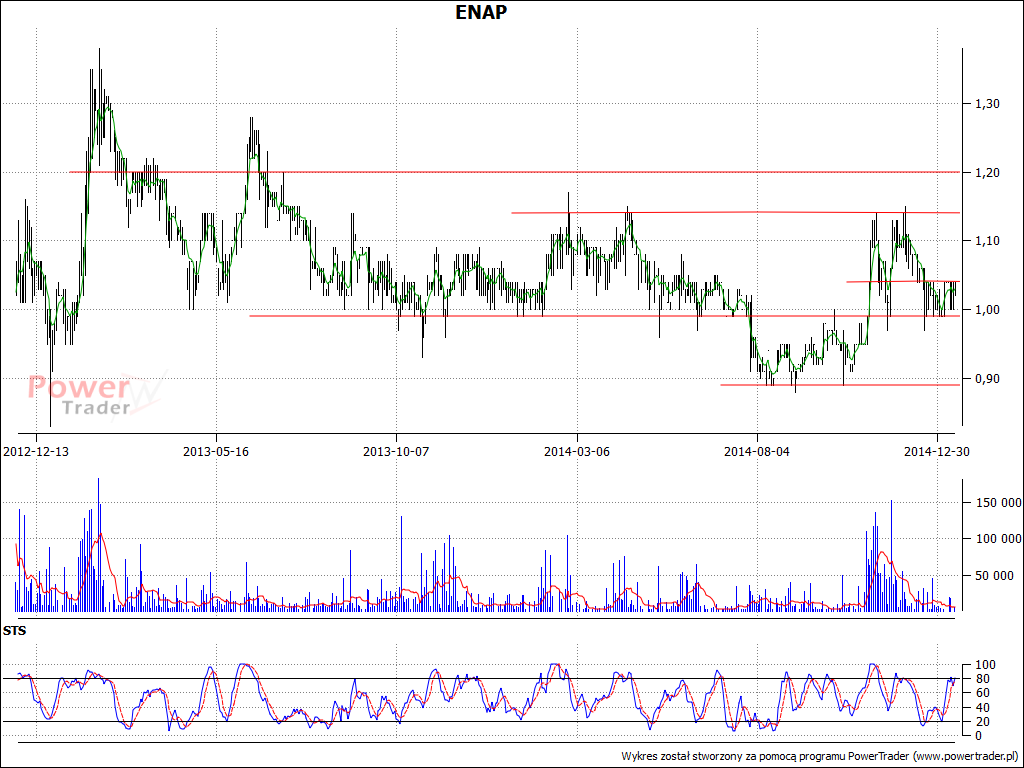Click the PowerTrader credit text at bottom
The width and height of the screenshot is (1024, 768).
pyautogui.click(x=820, y=756)
